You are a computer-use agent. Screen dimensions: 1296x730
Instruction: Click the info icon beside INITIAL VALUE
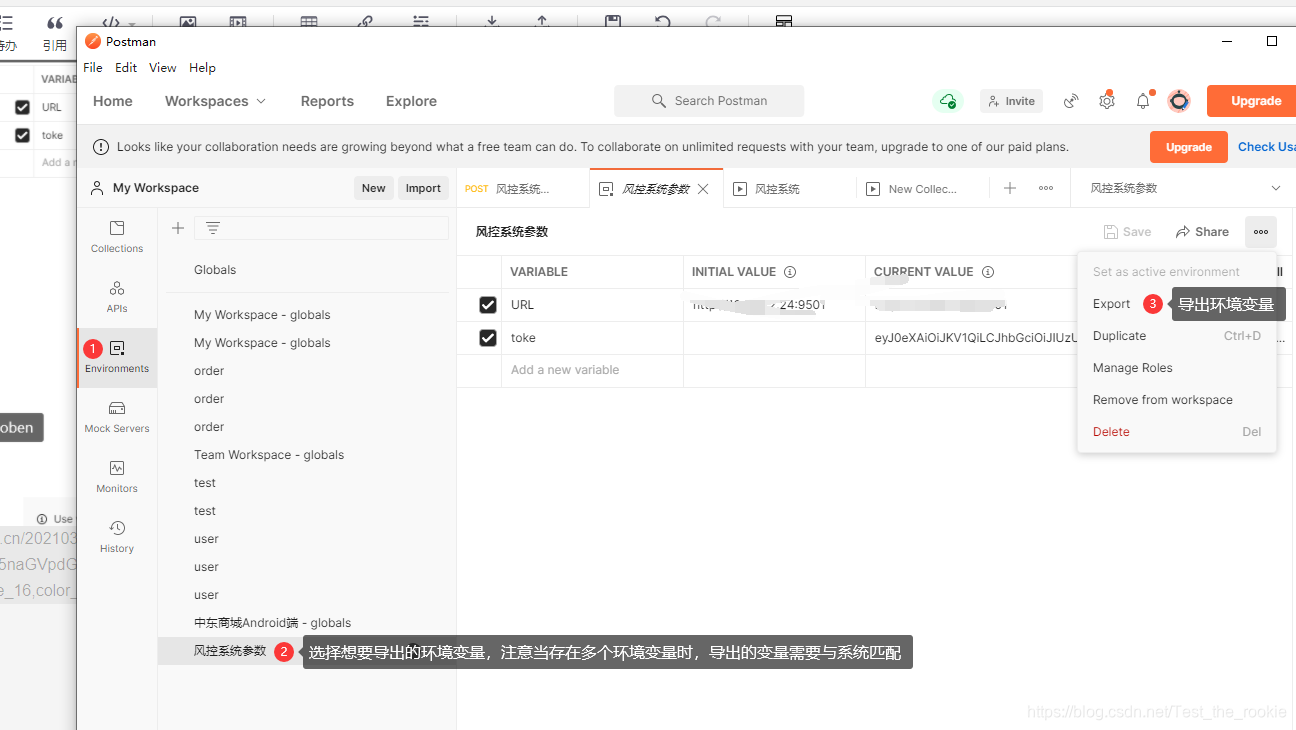(790, 272)
